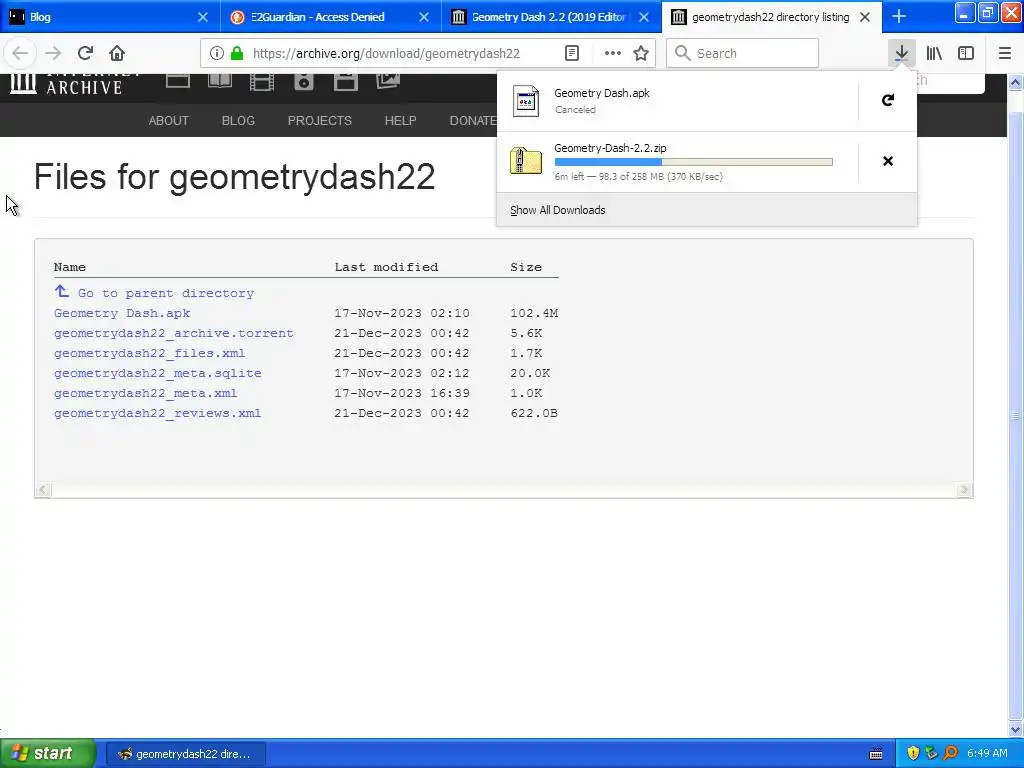Switch to Geometry Dash 2.2 tab
1024x768 pixels.
coord(551,17)
